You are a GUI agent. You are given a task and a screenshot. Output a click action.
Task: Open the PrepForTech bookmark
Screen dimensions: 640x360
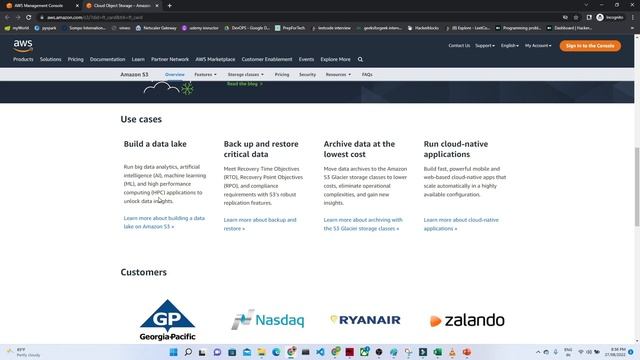290,28
